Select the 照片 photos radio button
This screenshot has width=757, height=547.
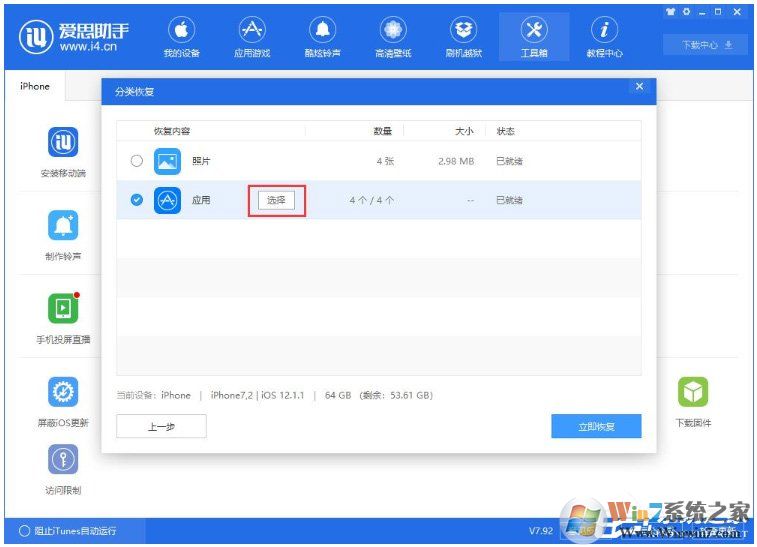point(137,161)
